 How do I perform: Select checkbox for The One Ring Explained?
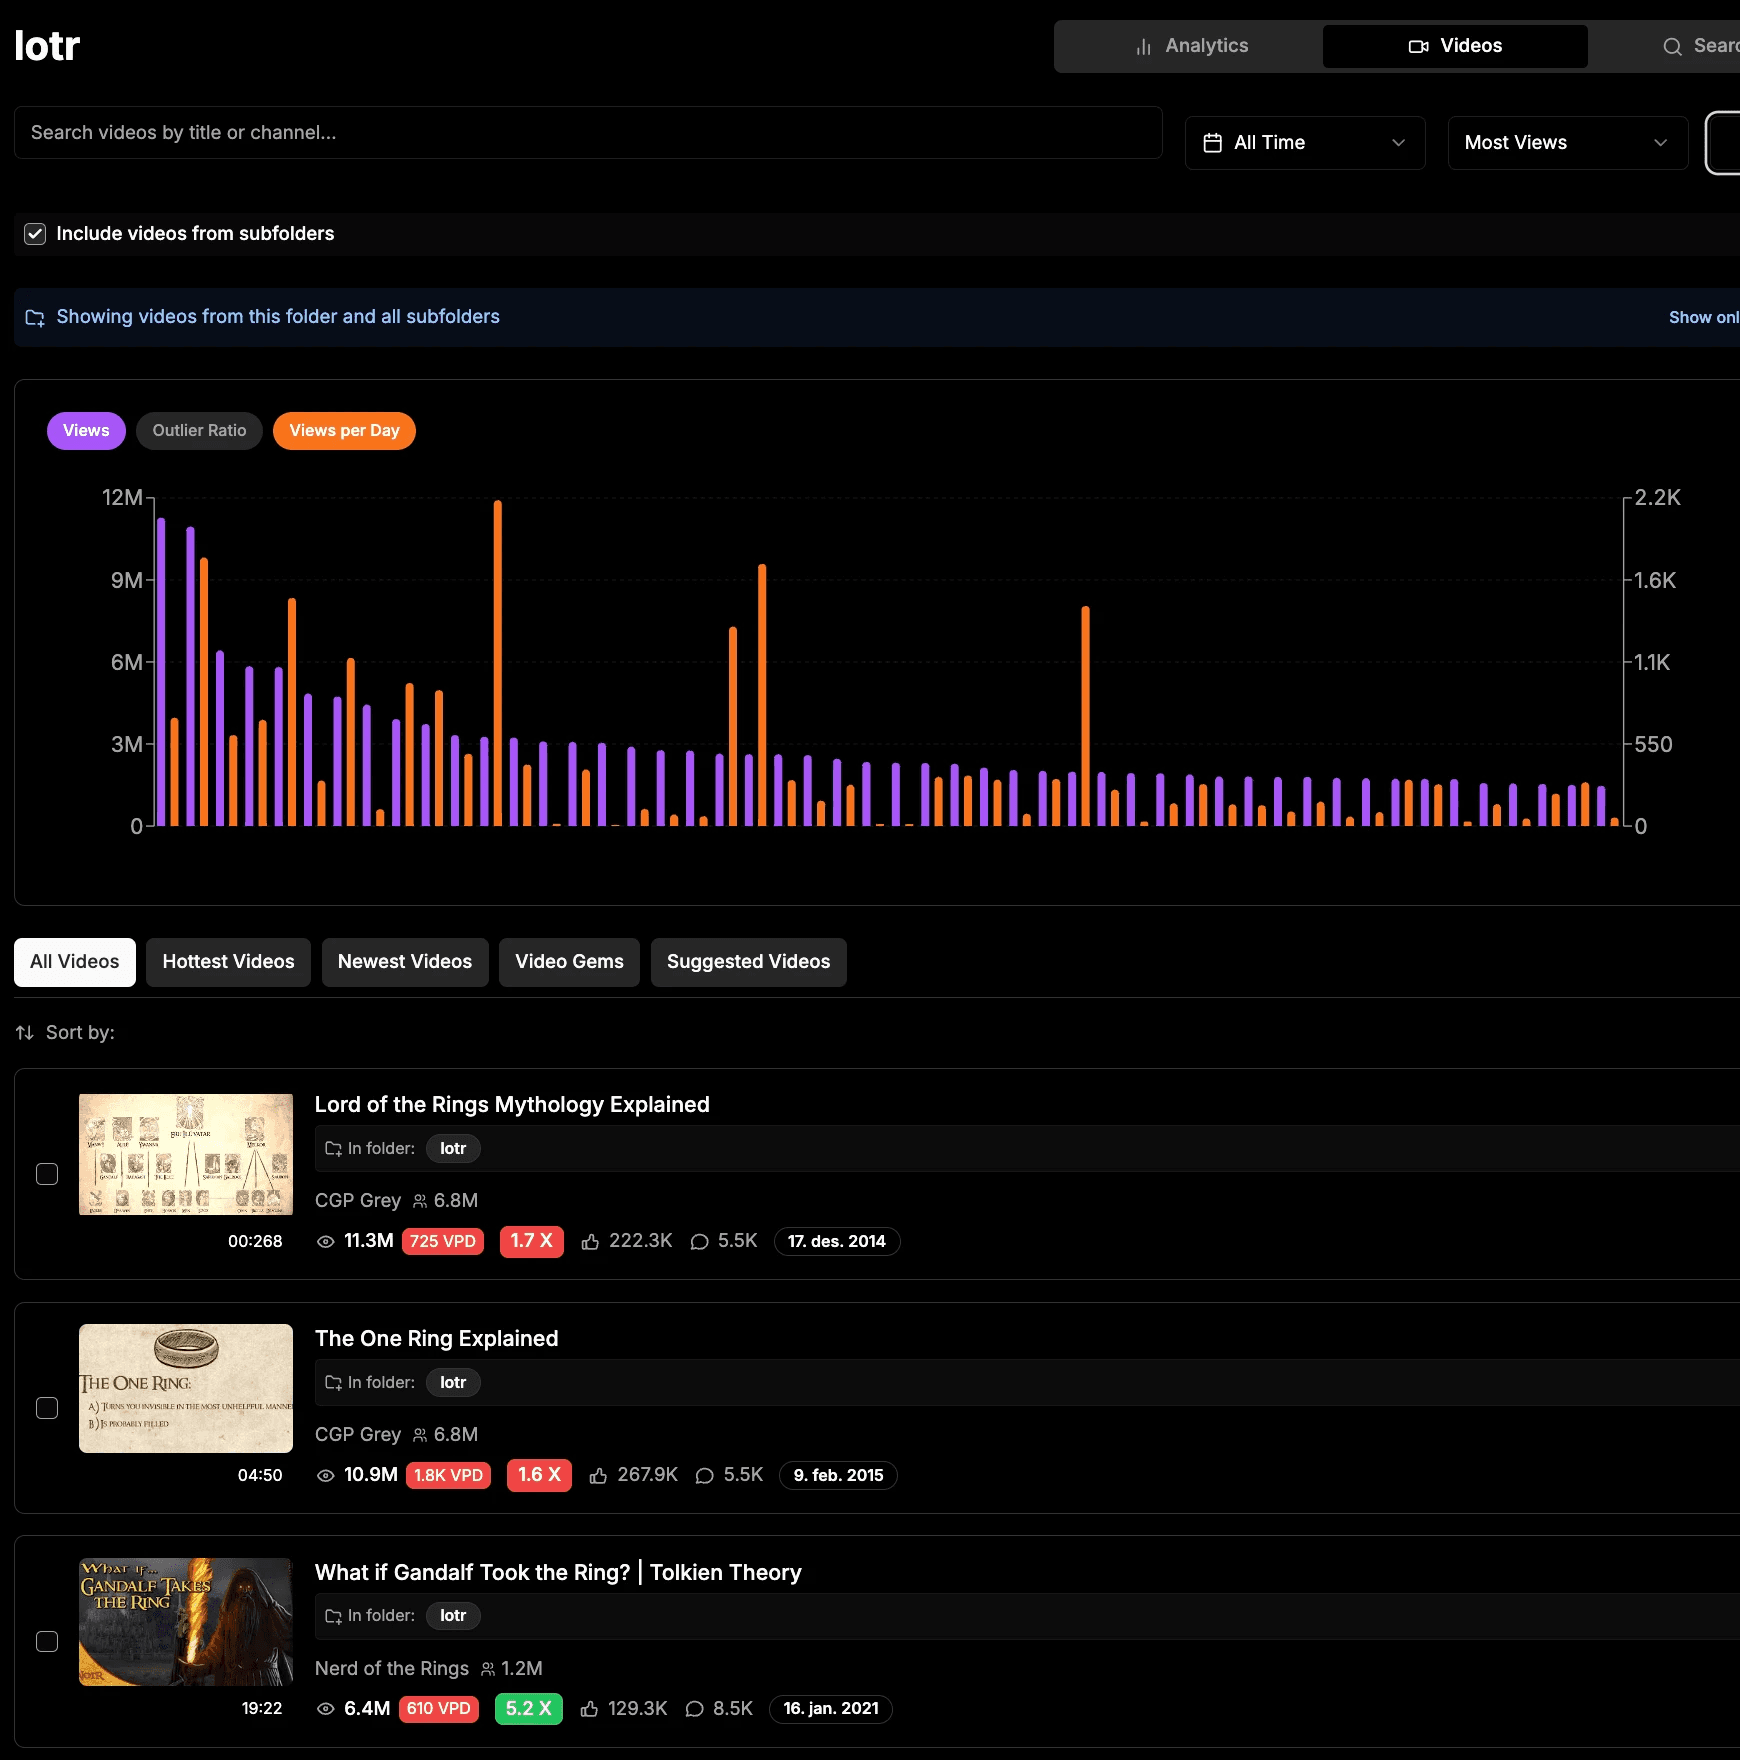coord(47,1408)
